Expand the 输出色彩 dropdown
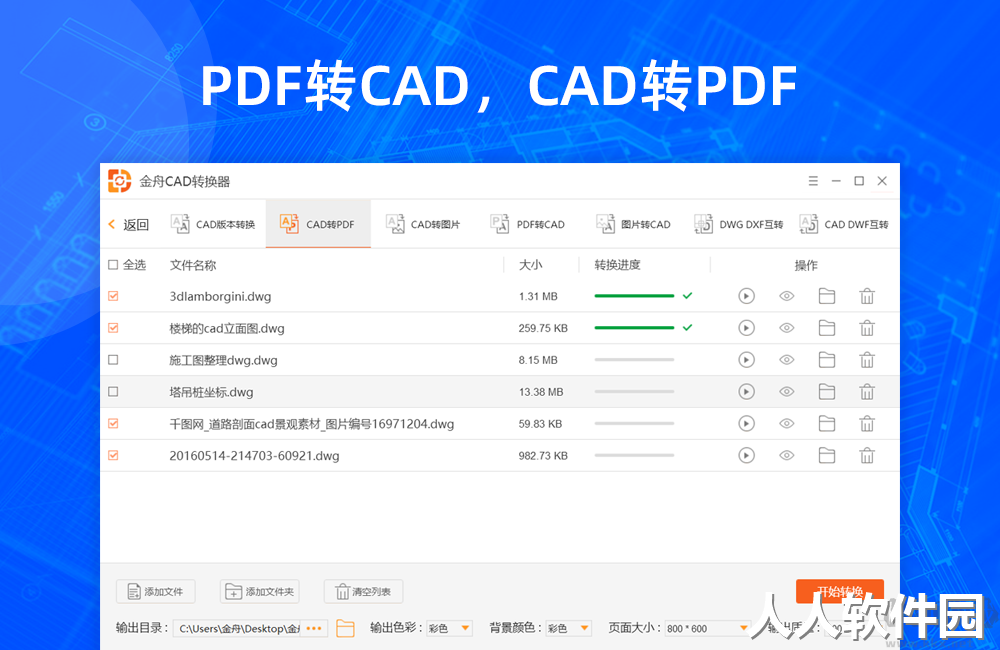 (x=449, y=628)
